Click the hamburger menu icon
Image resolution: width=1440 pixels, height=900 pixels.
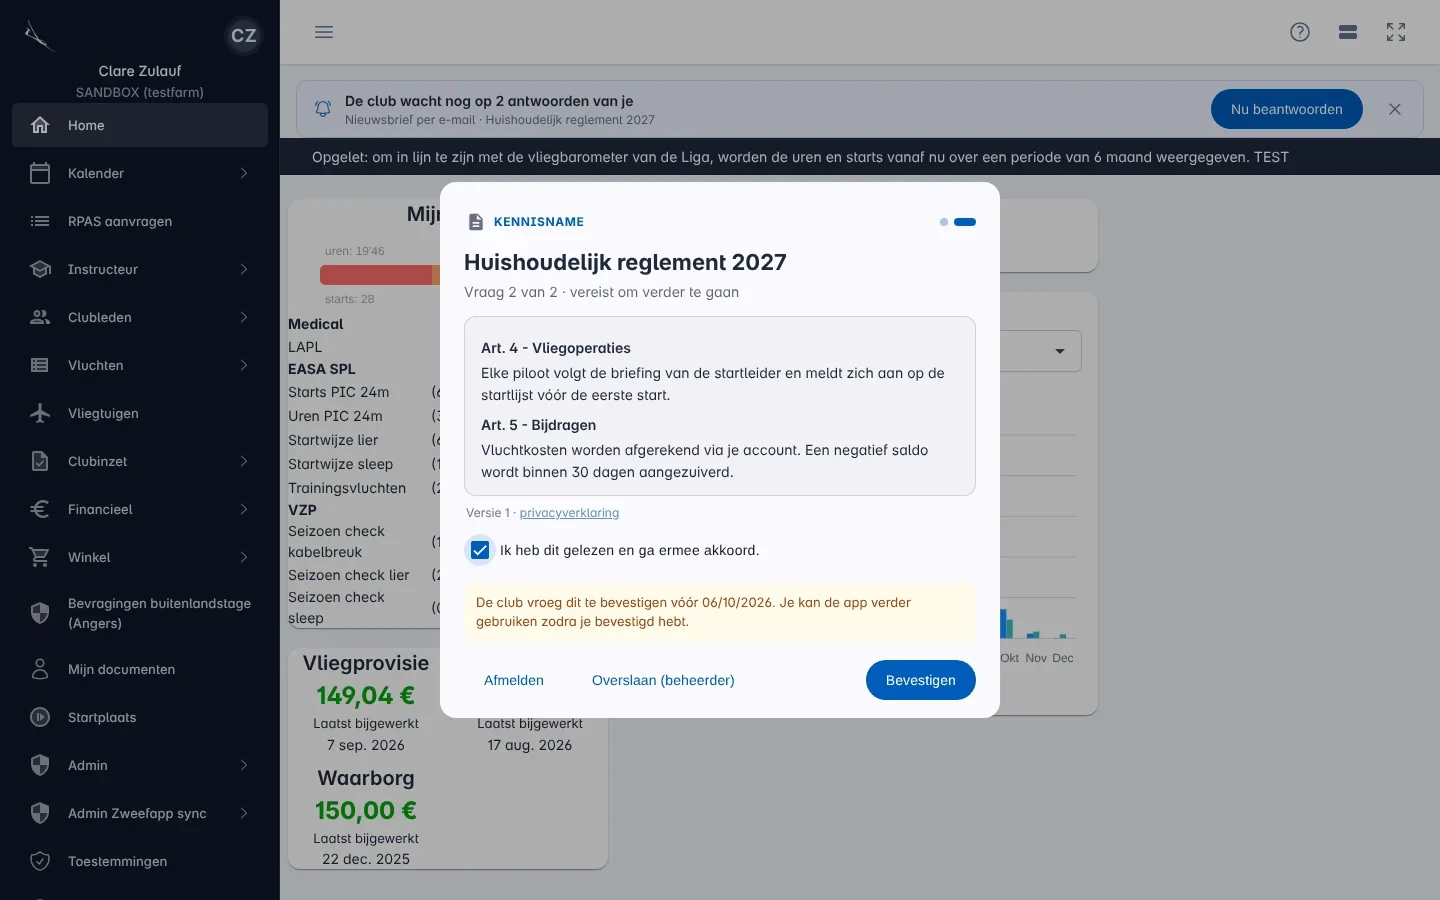point(324,32)
